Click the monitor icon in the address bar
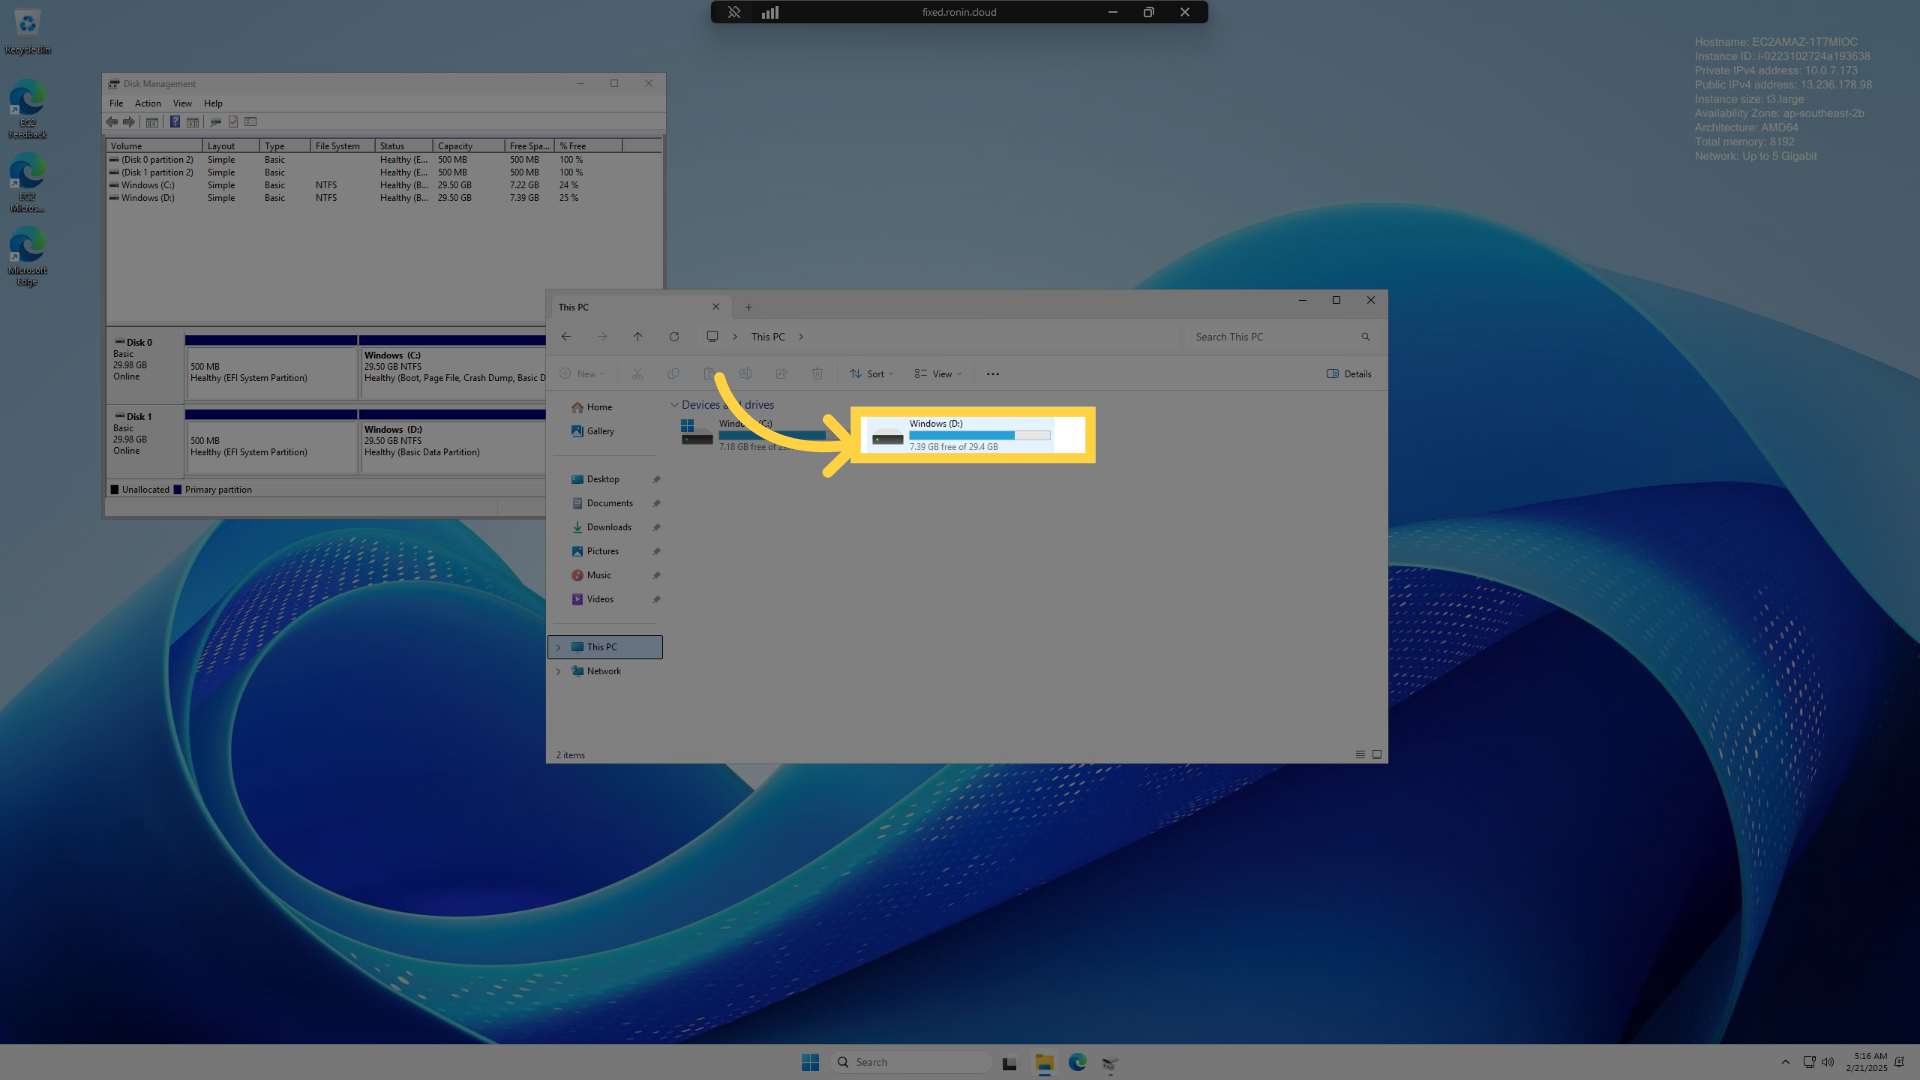 pyautogui.click(x=712, y=337)
